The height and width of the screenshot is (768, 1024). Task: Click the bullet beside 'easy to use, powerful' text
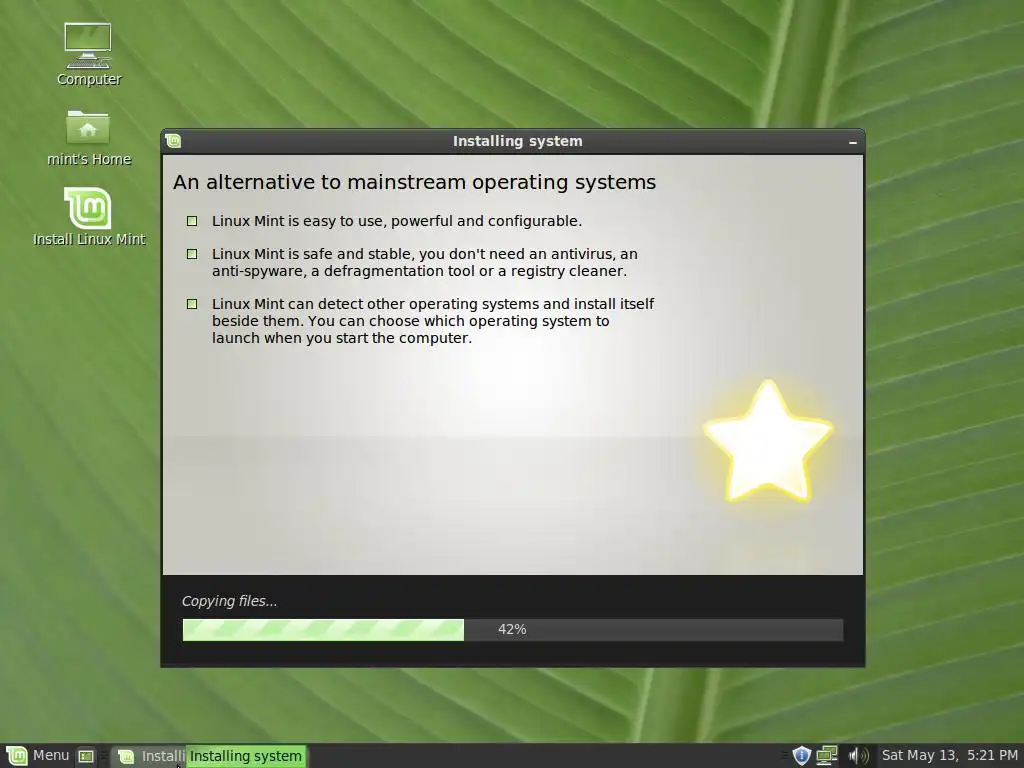coord(192,221)
